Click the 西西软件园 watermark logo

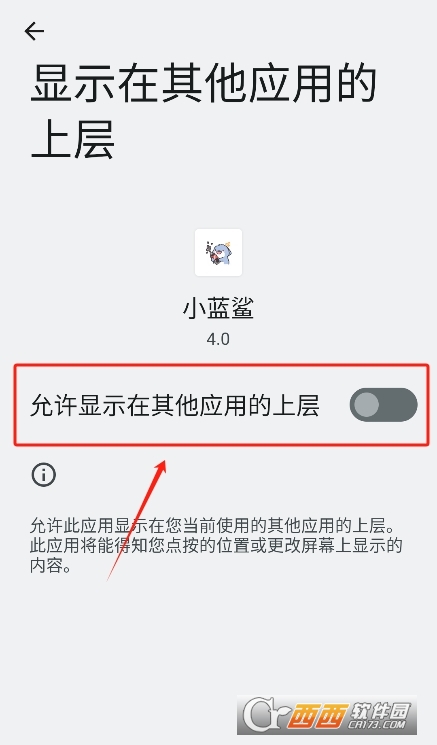pyautogui.click(x=327, y=715)
